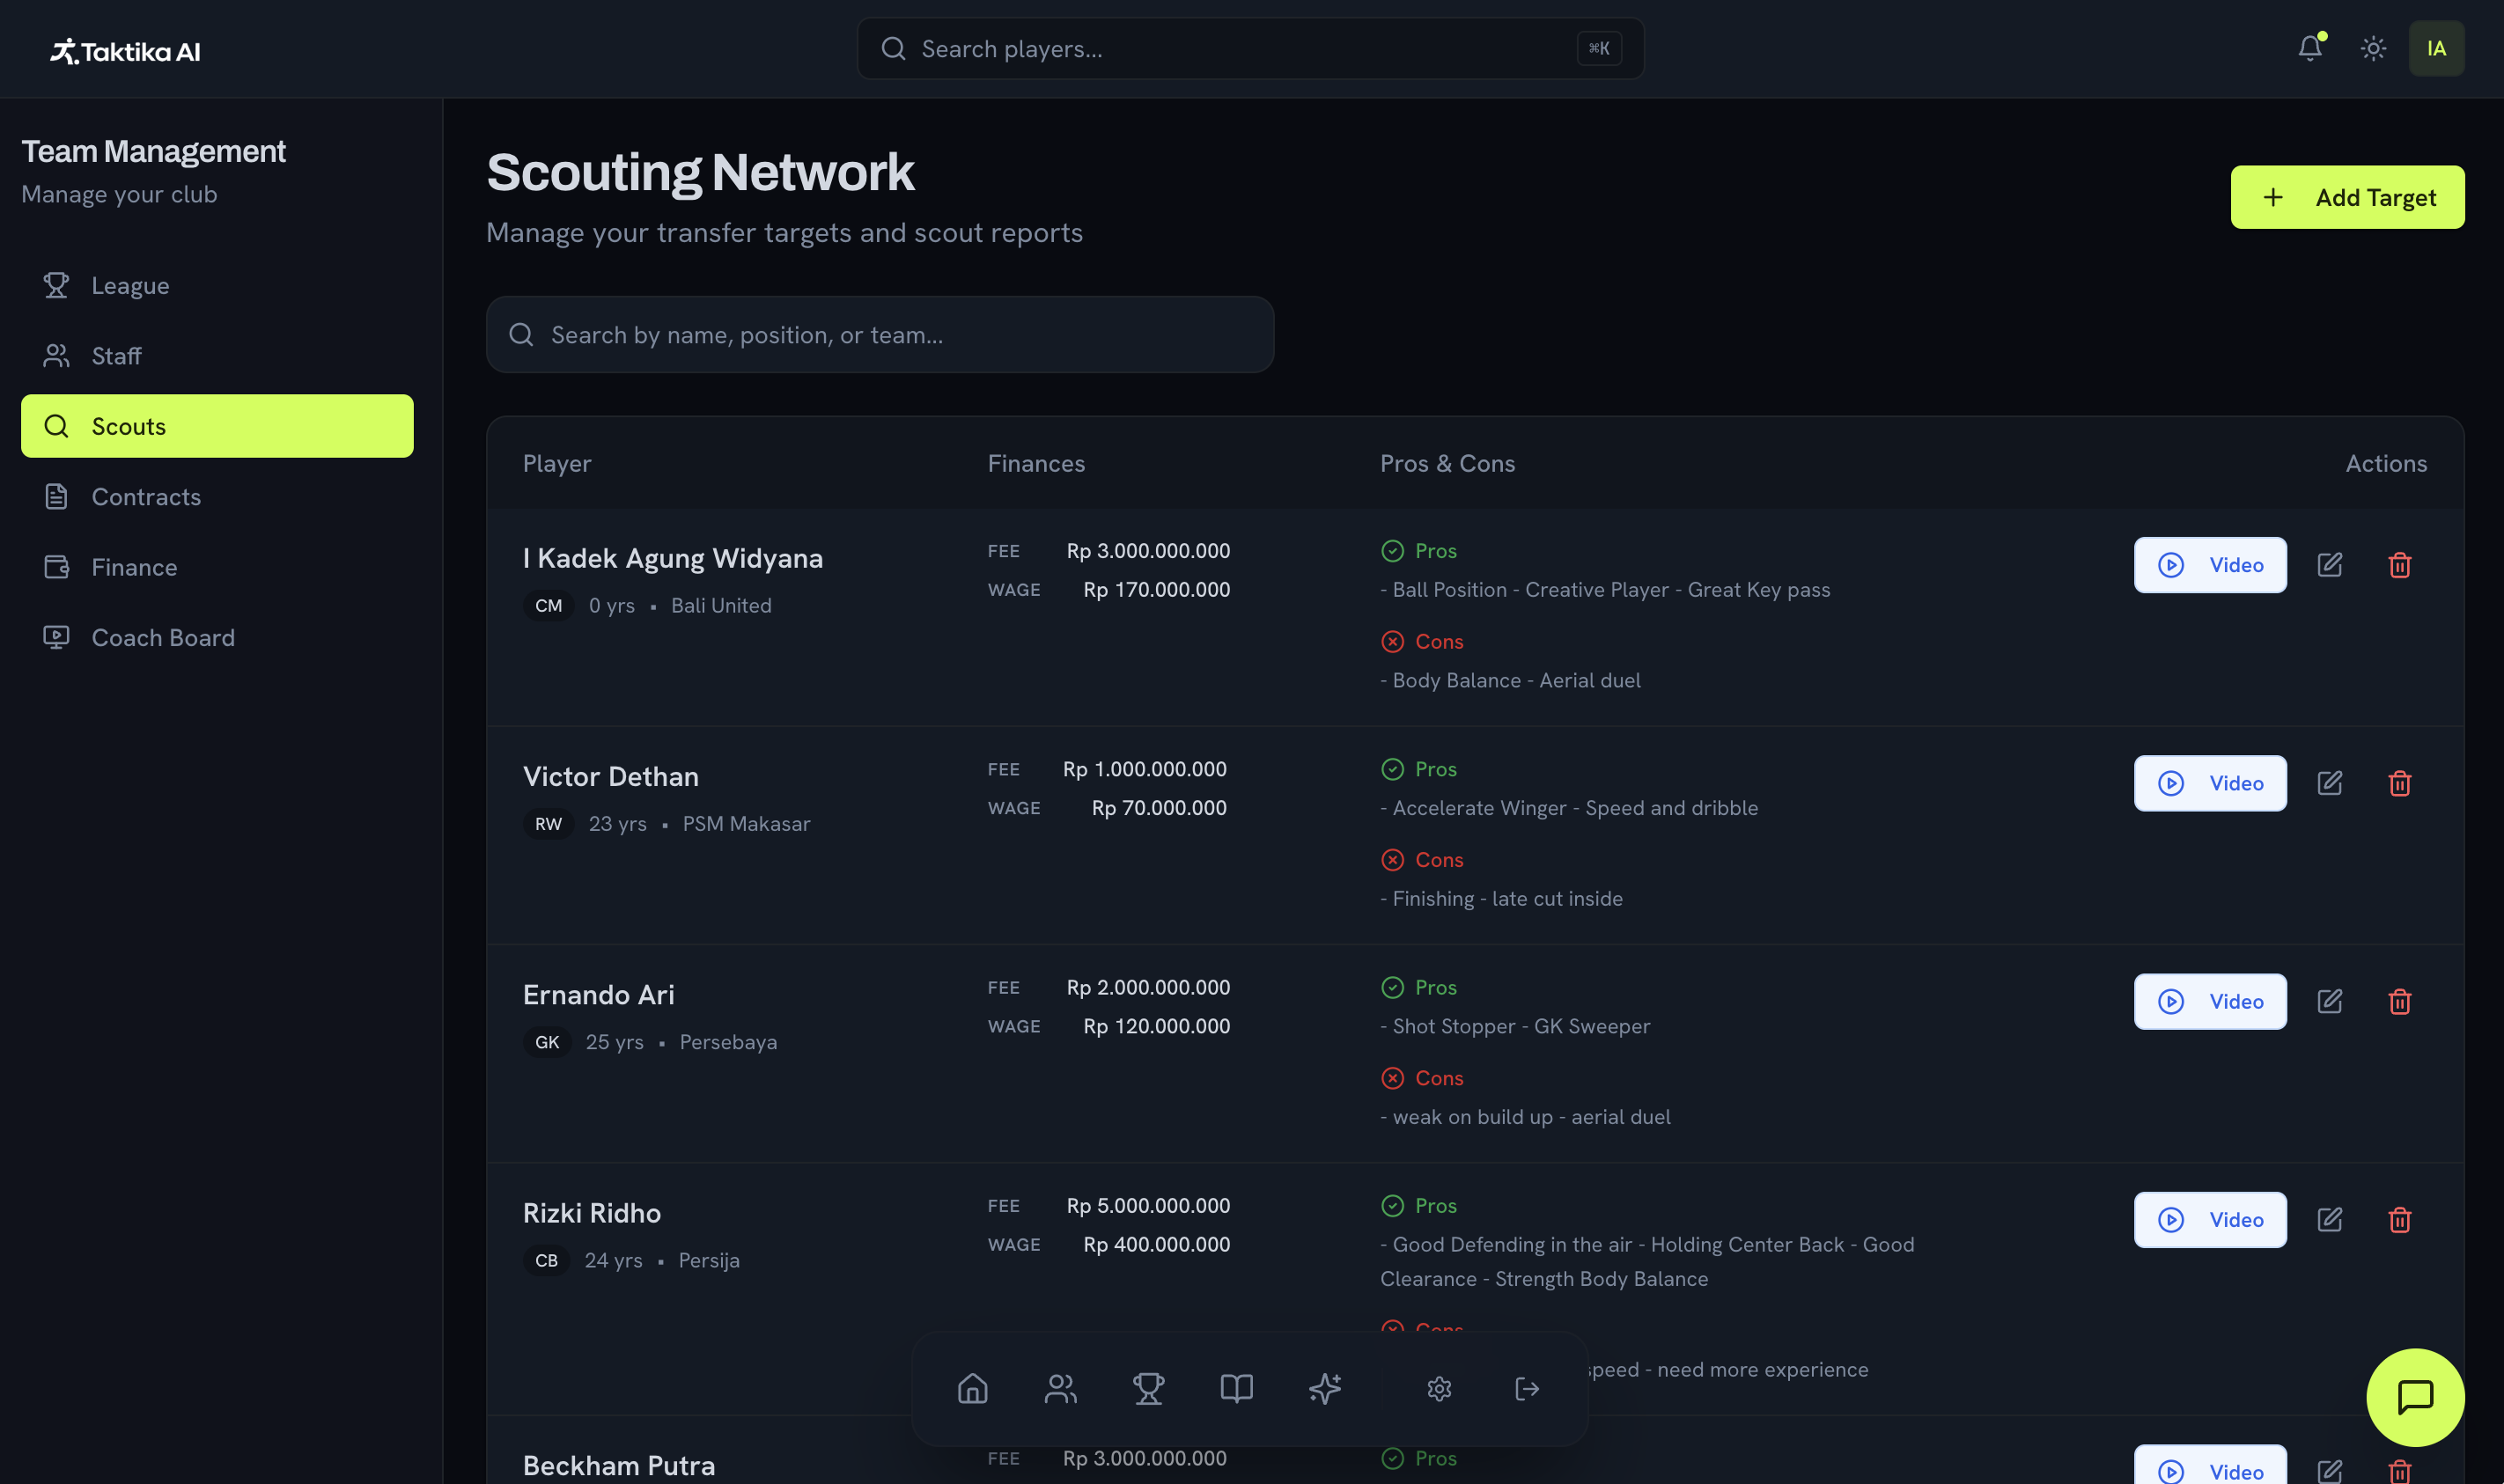Click the Finances column header
This screenshot has width=2504, height=1484.
point(1036,463)
